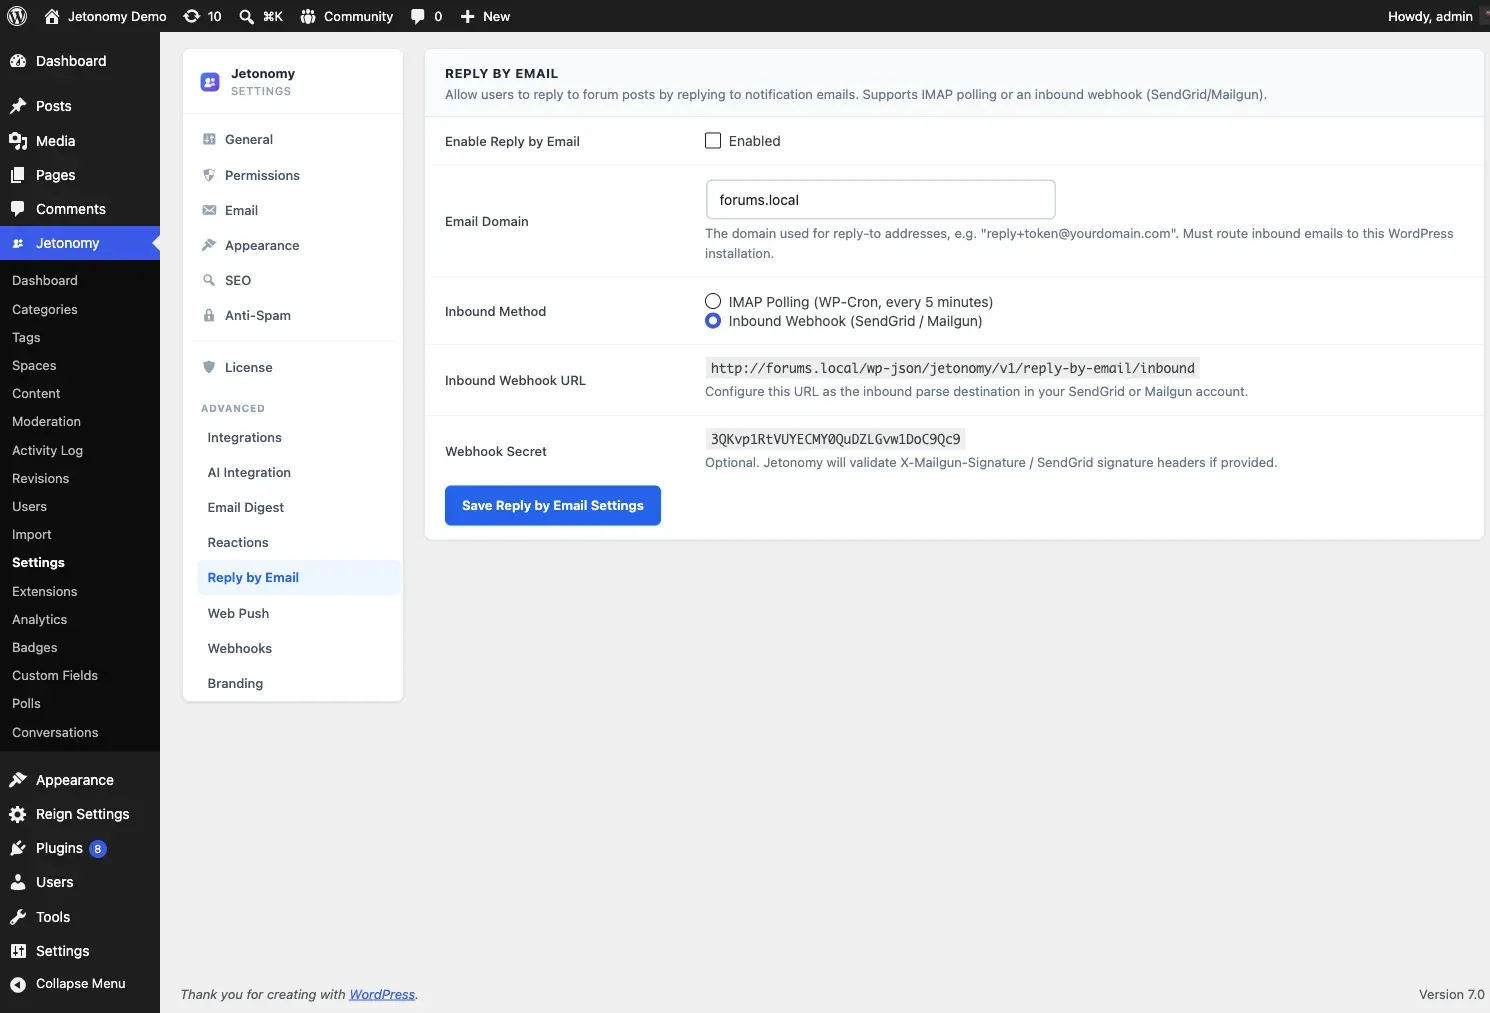The image size is (1490, 1013).
Task: Click the updates icon showing 10
Action: point(191,16)
